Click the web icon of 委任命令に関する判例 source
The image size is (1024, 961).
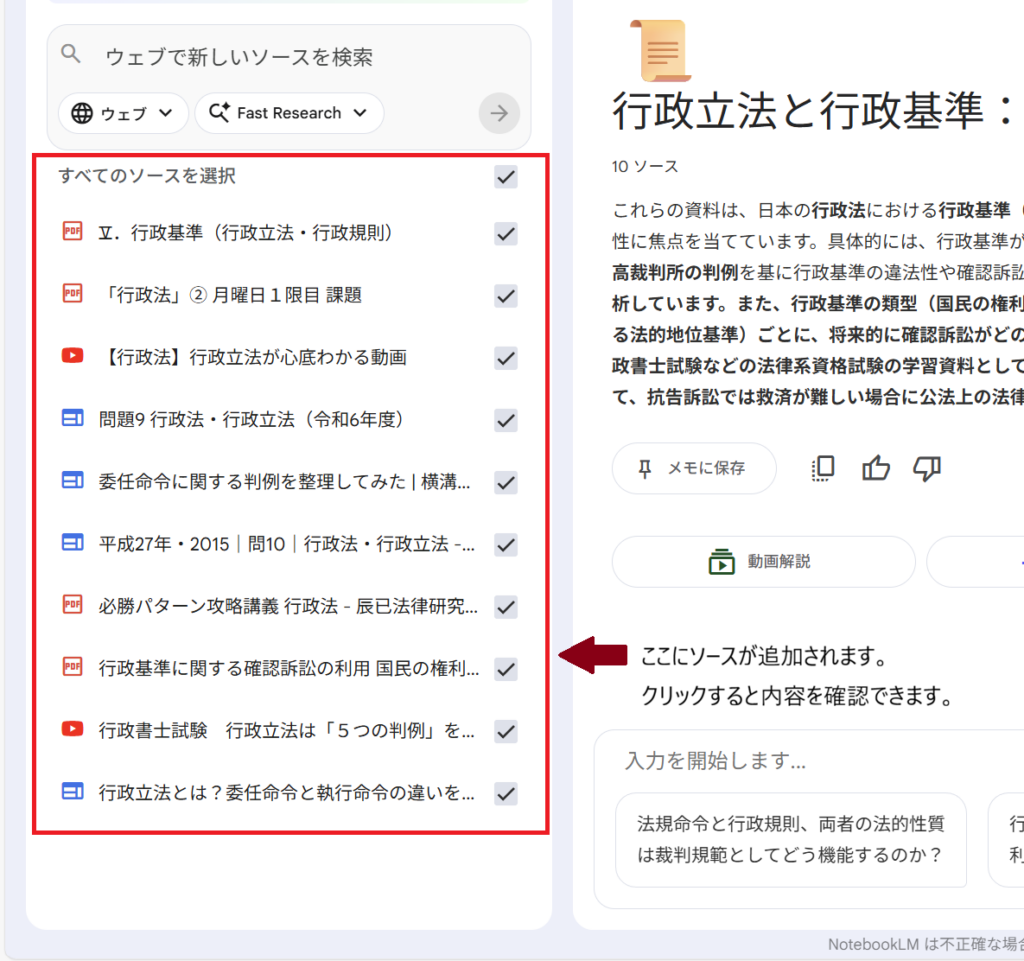(x=71, y=481)
